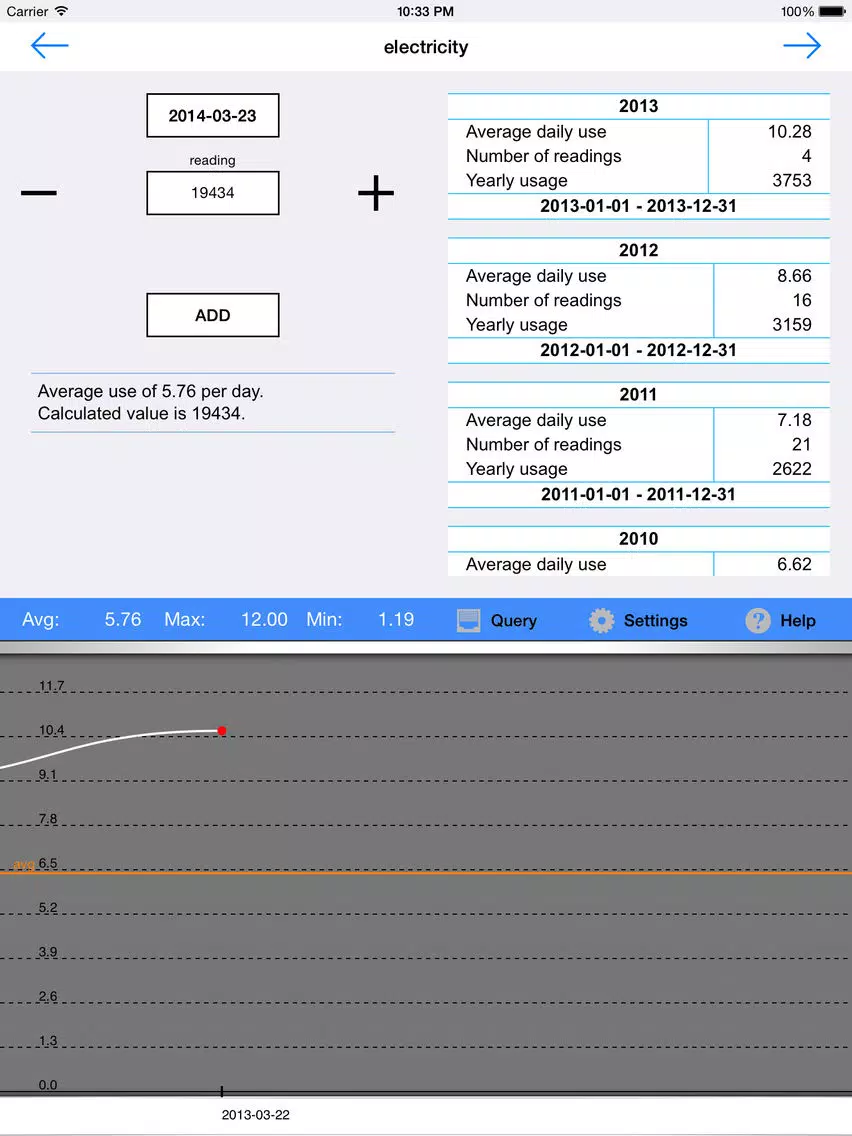This screenshot has height=1136, width=852.
Task: Tap the electricity title
Action: (x=426, y=47)
